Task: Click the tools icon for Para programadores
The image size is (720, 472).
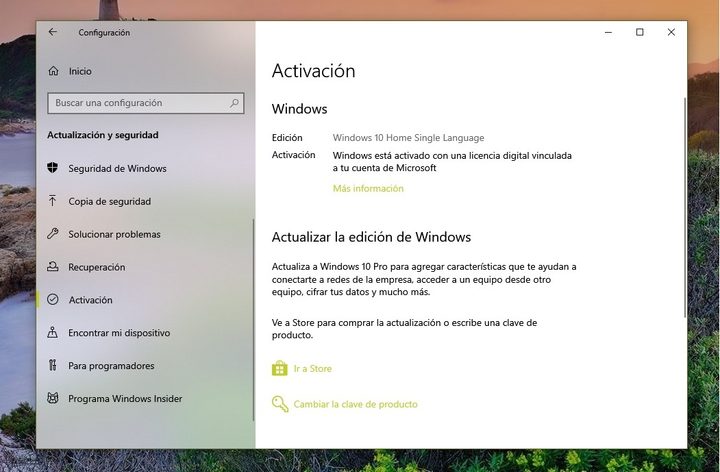Action: [x=53, y=365]
